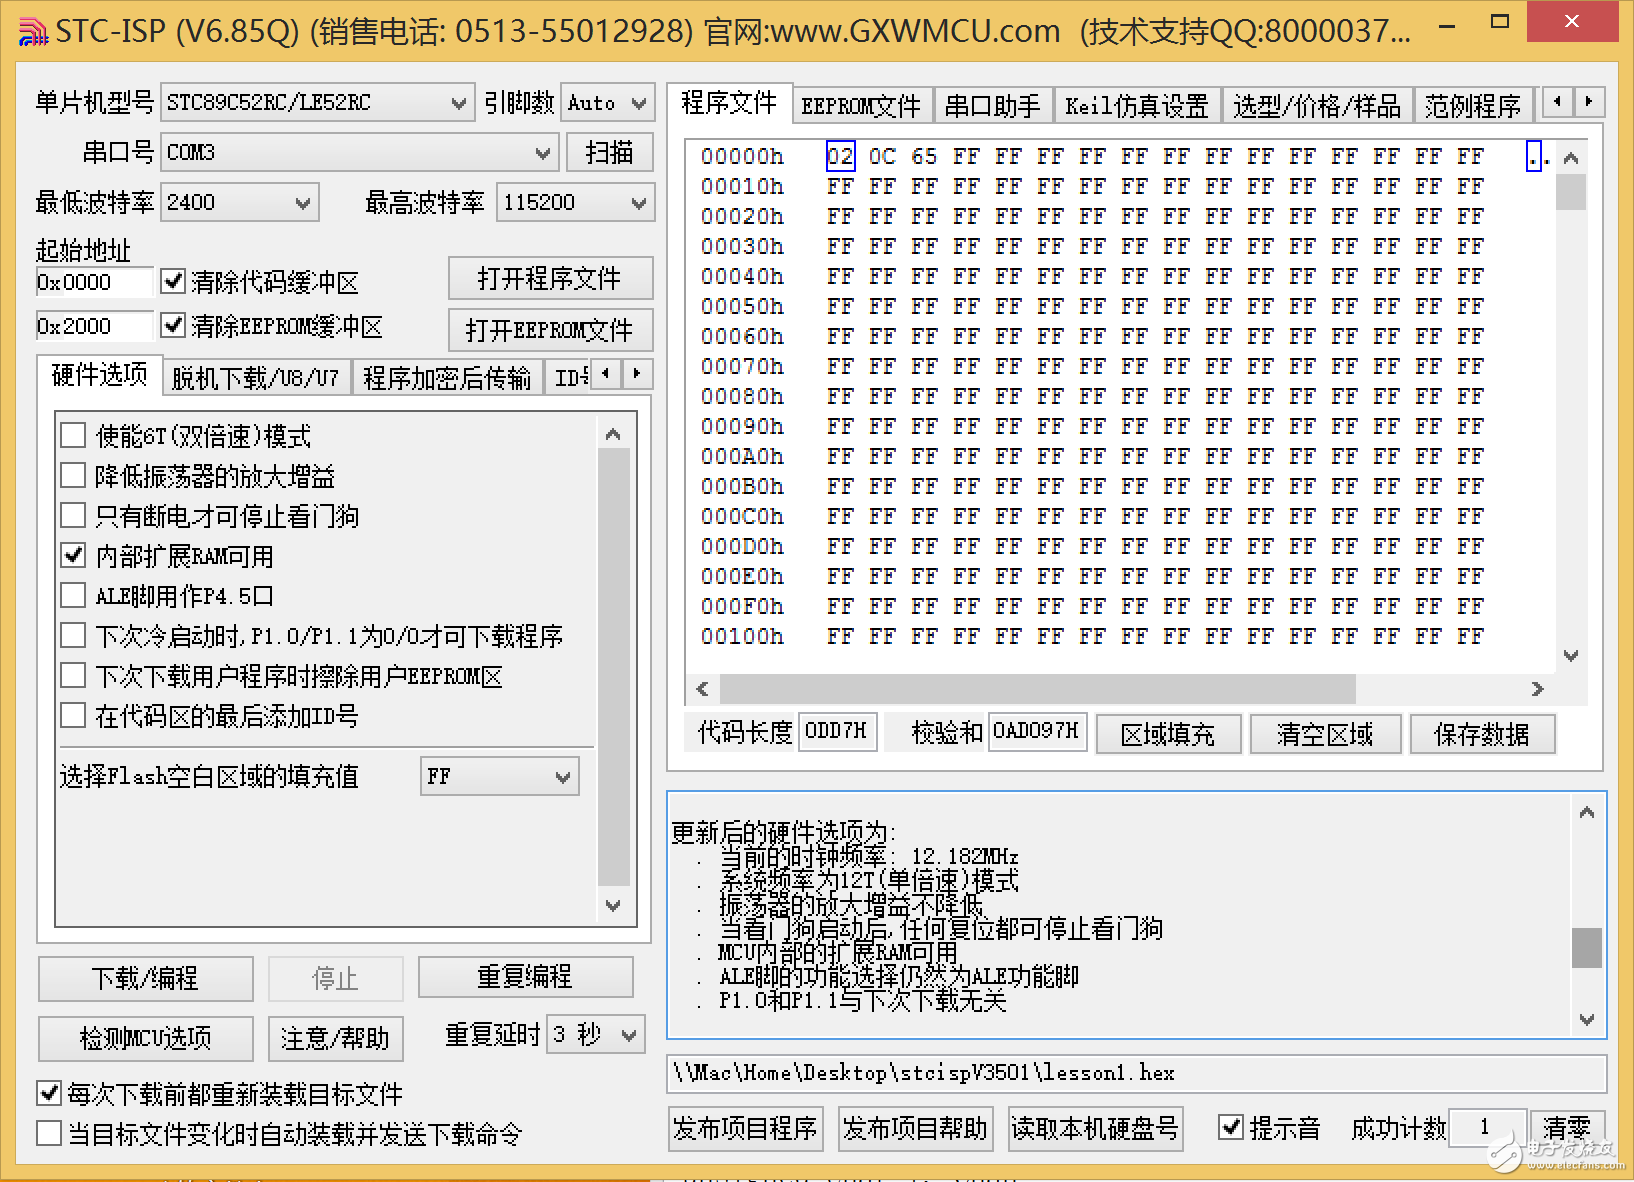Click 发布项目程序 button

tap(745, 1129)
